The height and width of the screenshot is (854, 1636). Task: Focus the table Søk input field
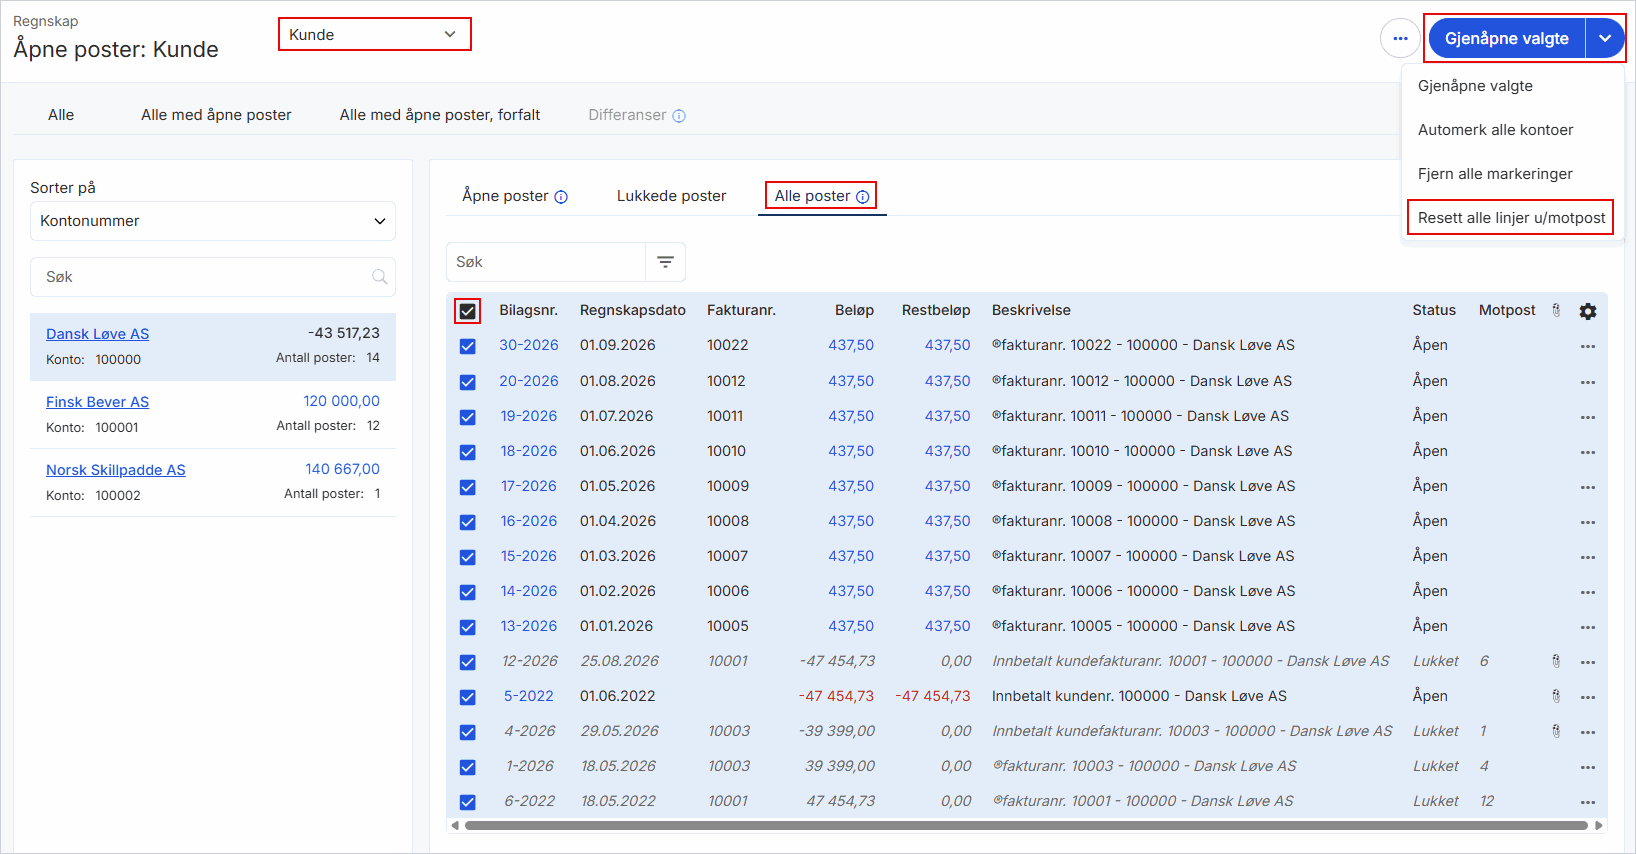coord(546,262)
